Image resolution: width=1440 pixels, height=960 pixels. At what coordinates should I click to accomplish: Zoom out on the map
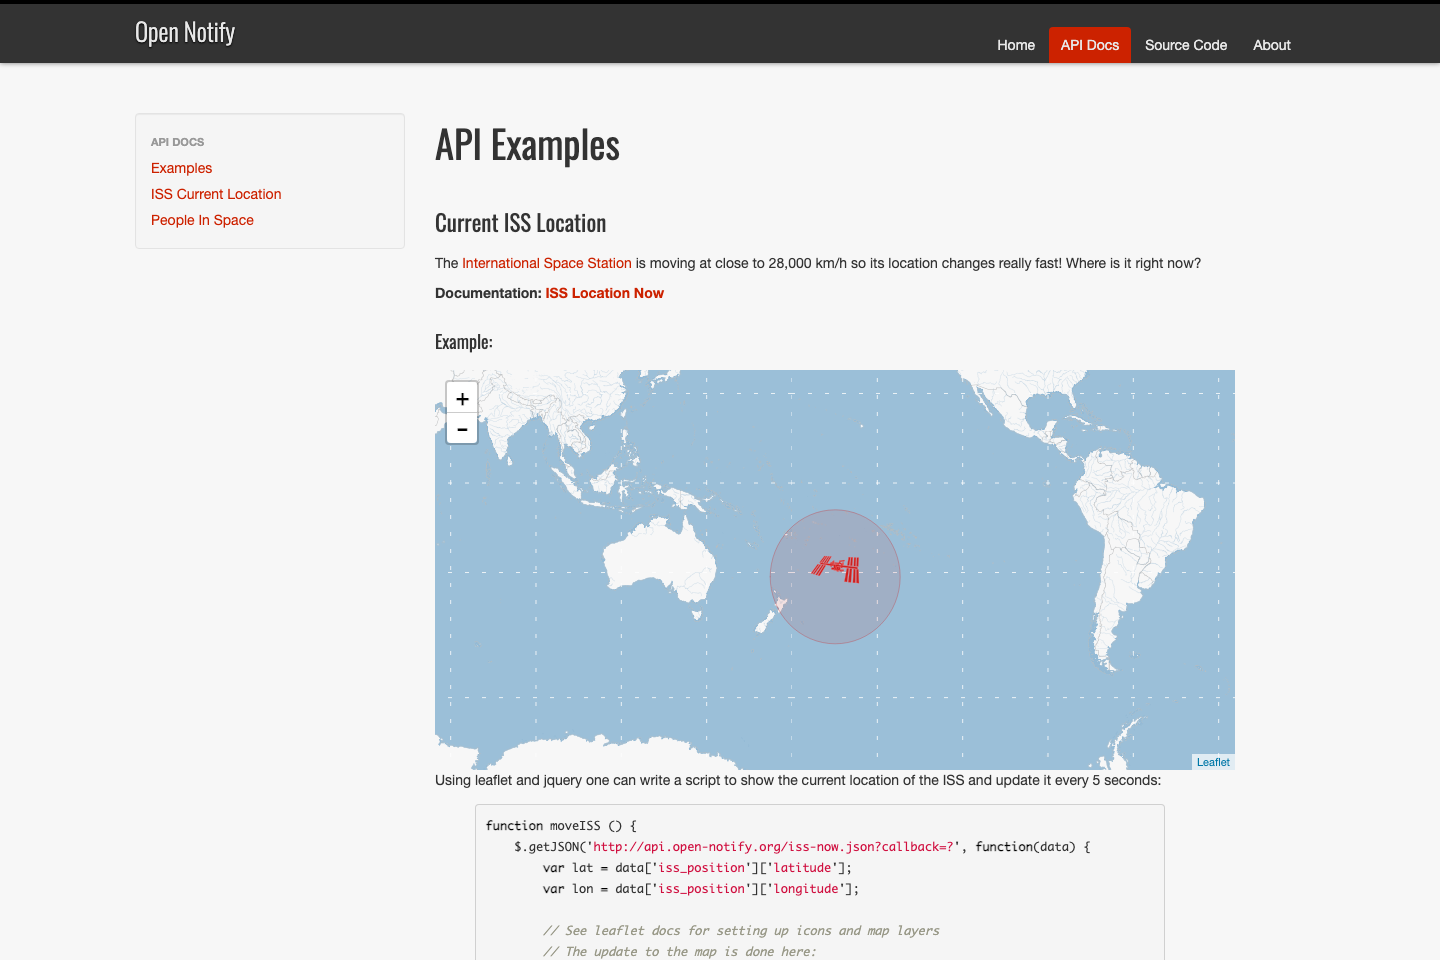(461, 428)
